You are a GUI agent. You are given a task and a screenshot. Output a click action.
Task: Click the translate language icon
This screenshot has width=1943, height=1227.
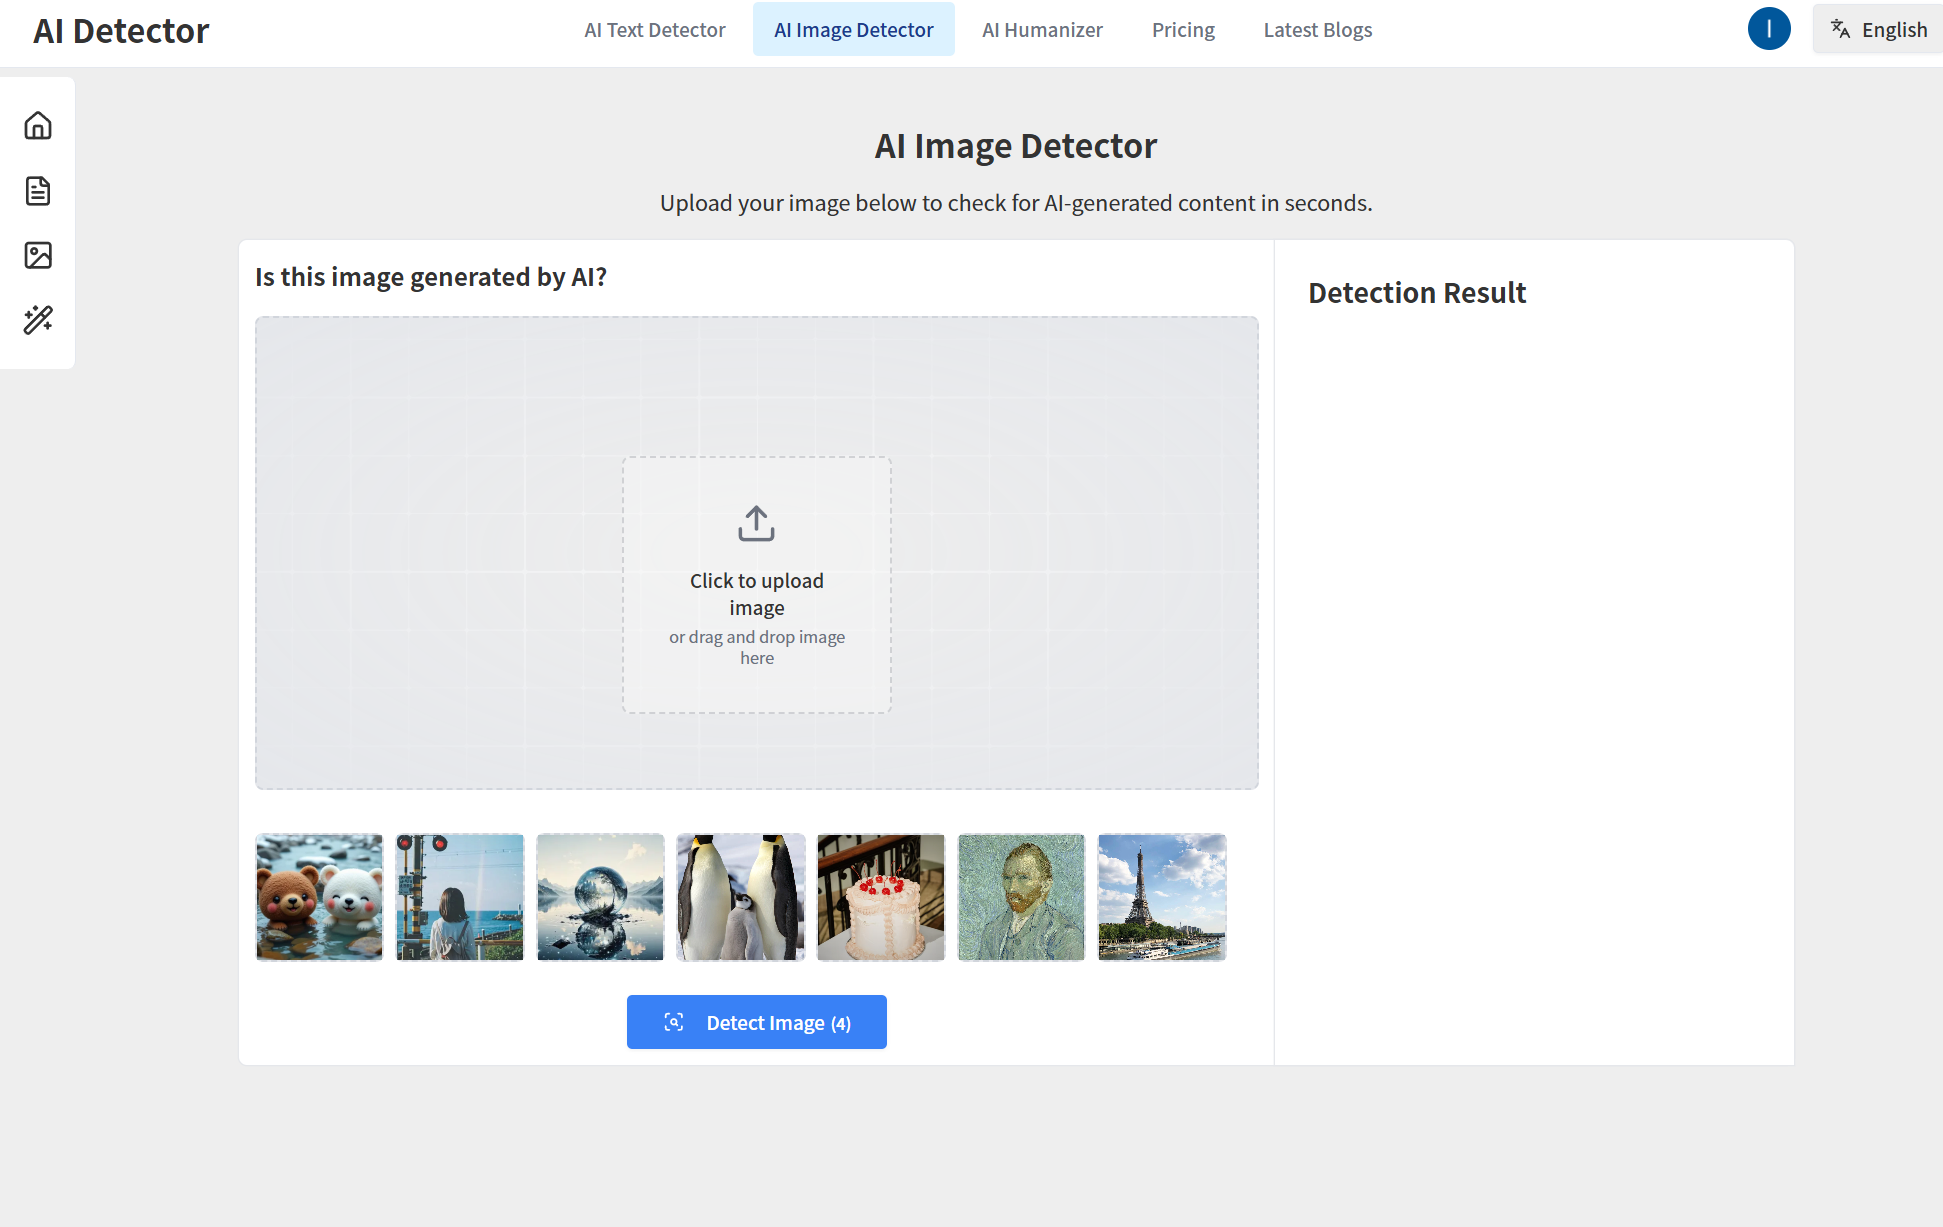[1840, 29]
